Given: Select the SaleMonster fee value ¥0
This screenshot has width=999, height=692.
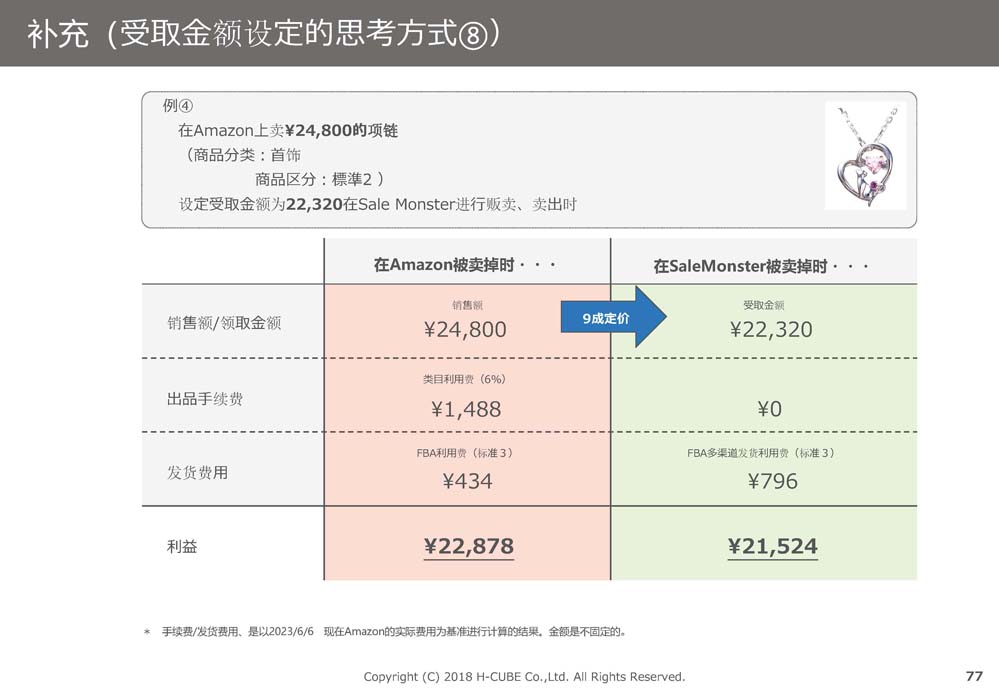Looking at the screenshot, I should tap(770, 409).
